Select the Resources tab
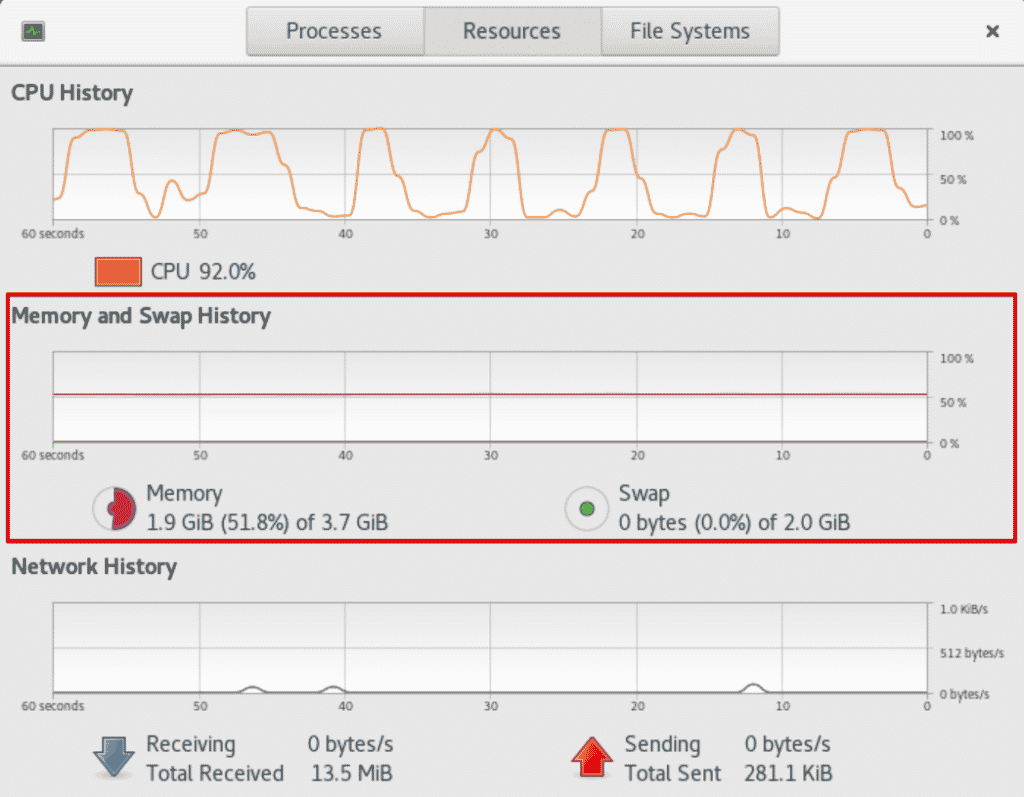The height and width of the screenshot is (797, 1024). pyautogui.click(x=512, y=31)
